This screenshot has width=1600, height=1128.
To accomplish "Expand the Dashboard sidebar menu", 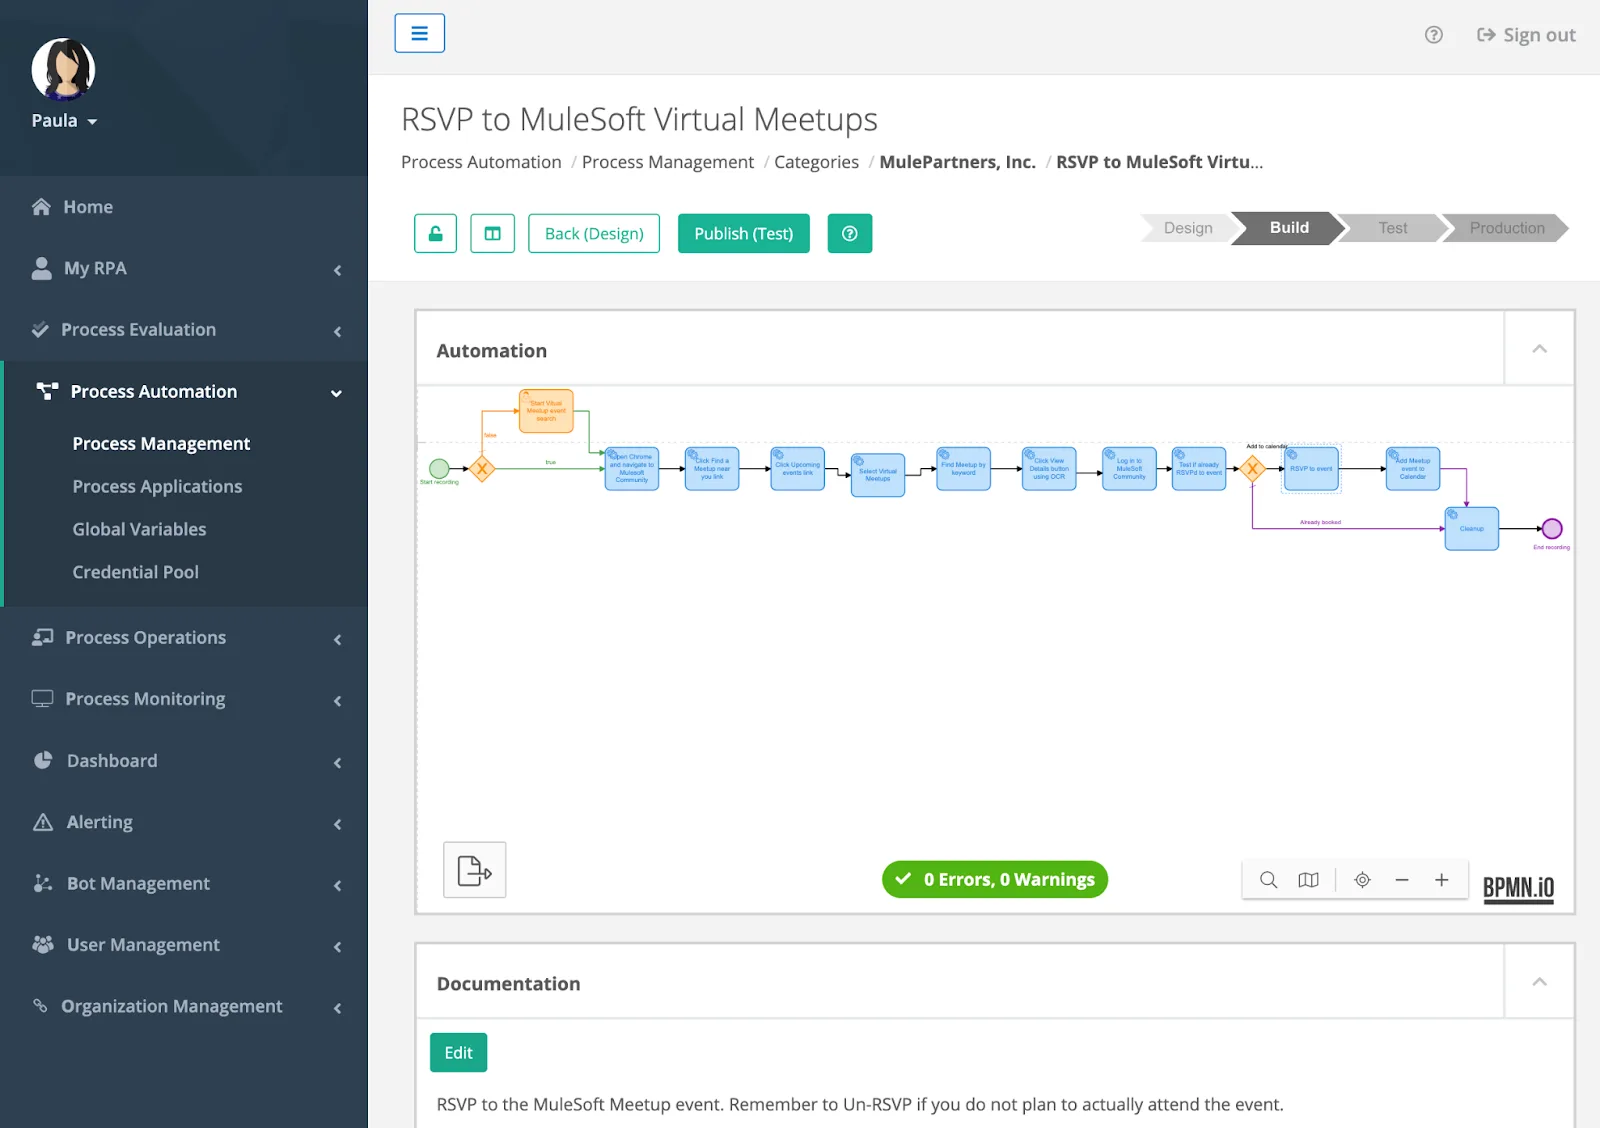I will pos(184,761).
